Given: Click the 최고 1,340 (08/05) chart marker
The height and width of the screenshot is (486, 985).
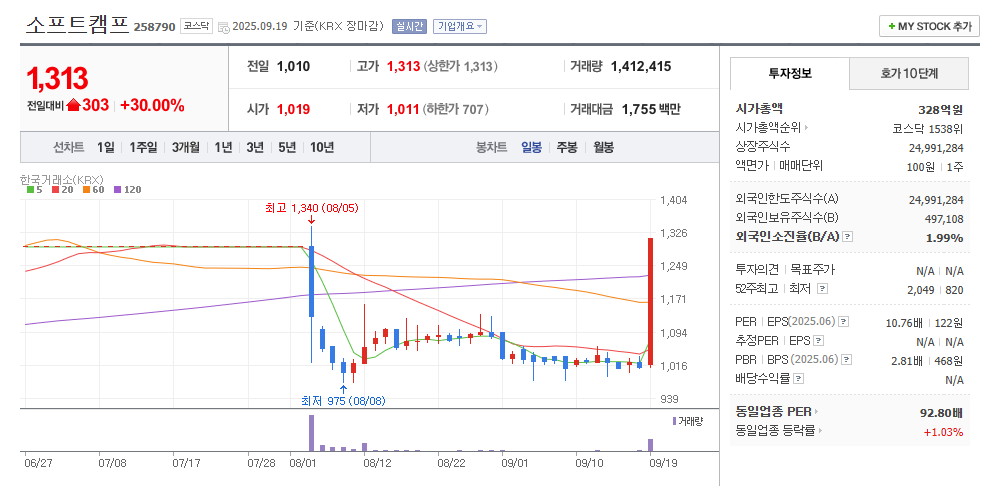Looking at the screenshot, I should tap(312, 208).
